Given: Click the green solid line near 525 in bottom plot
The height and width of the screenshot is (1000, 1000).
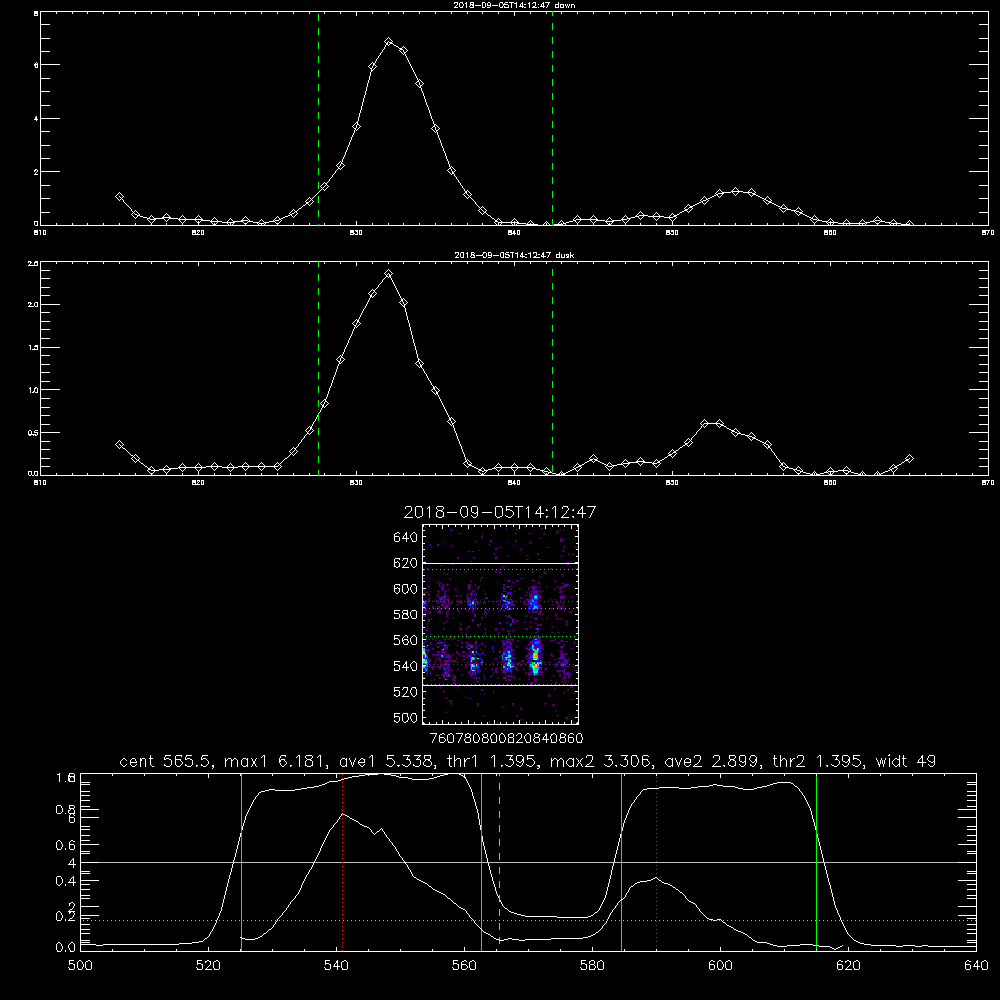Looking at the screenshot, I should point(241,861).
